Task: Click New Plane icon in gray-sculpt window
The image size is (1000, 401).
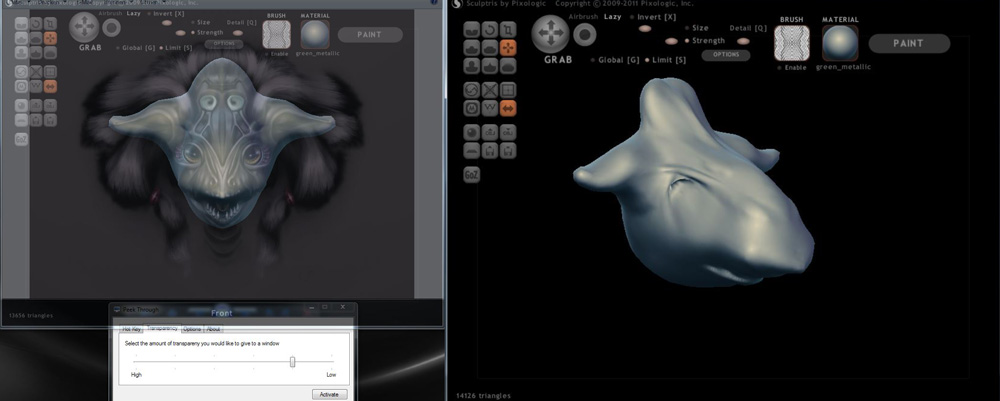Action: [x=471, y=151]
